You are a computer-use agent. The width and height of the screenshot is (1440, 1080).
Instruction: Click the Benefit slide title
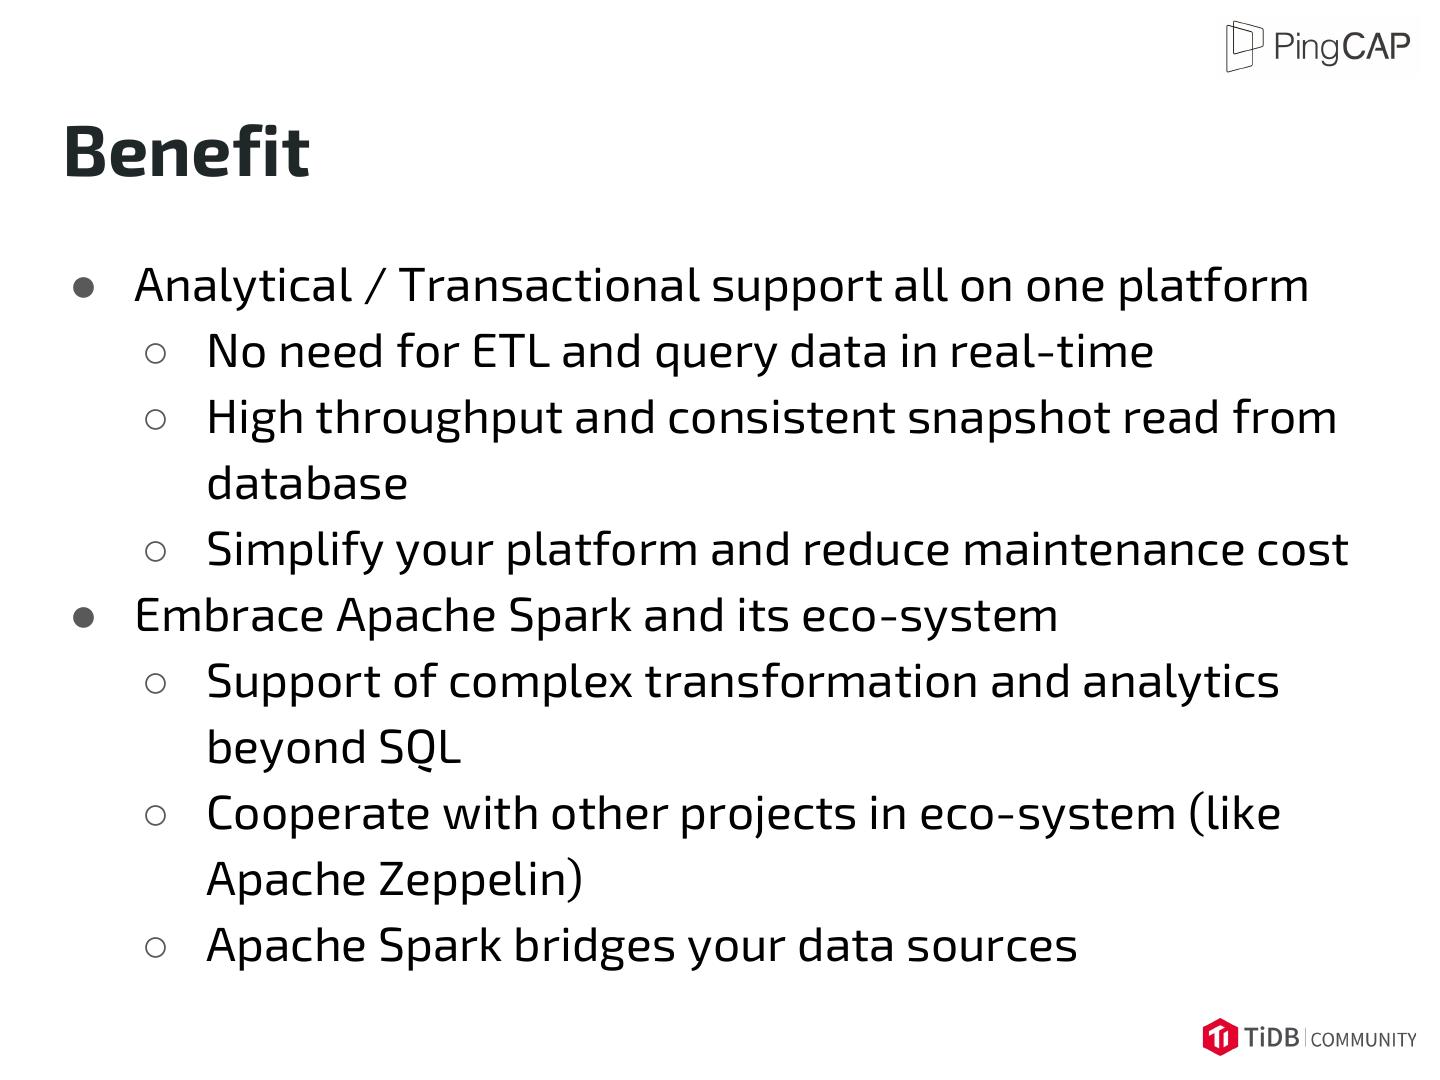click(x=187, y=152)
